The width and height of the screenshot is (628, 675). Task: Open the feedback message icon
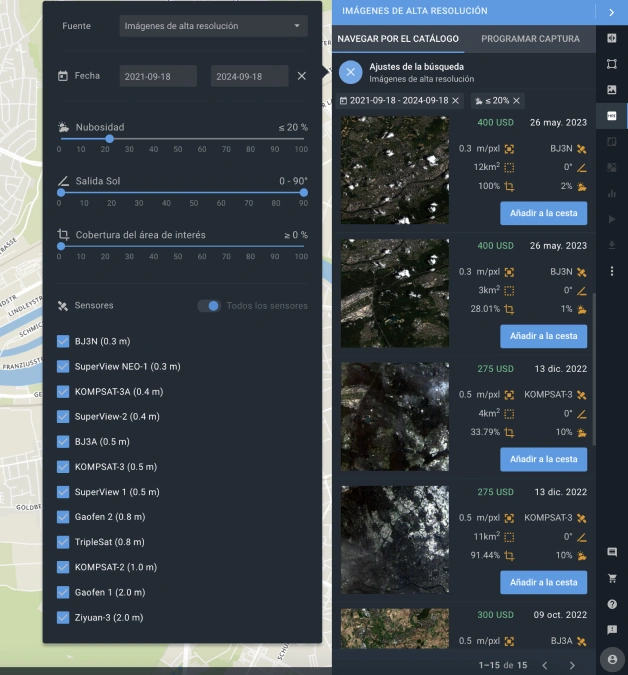click(612, 630)
